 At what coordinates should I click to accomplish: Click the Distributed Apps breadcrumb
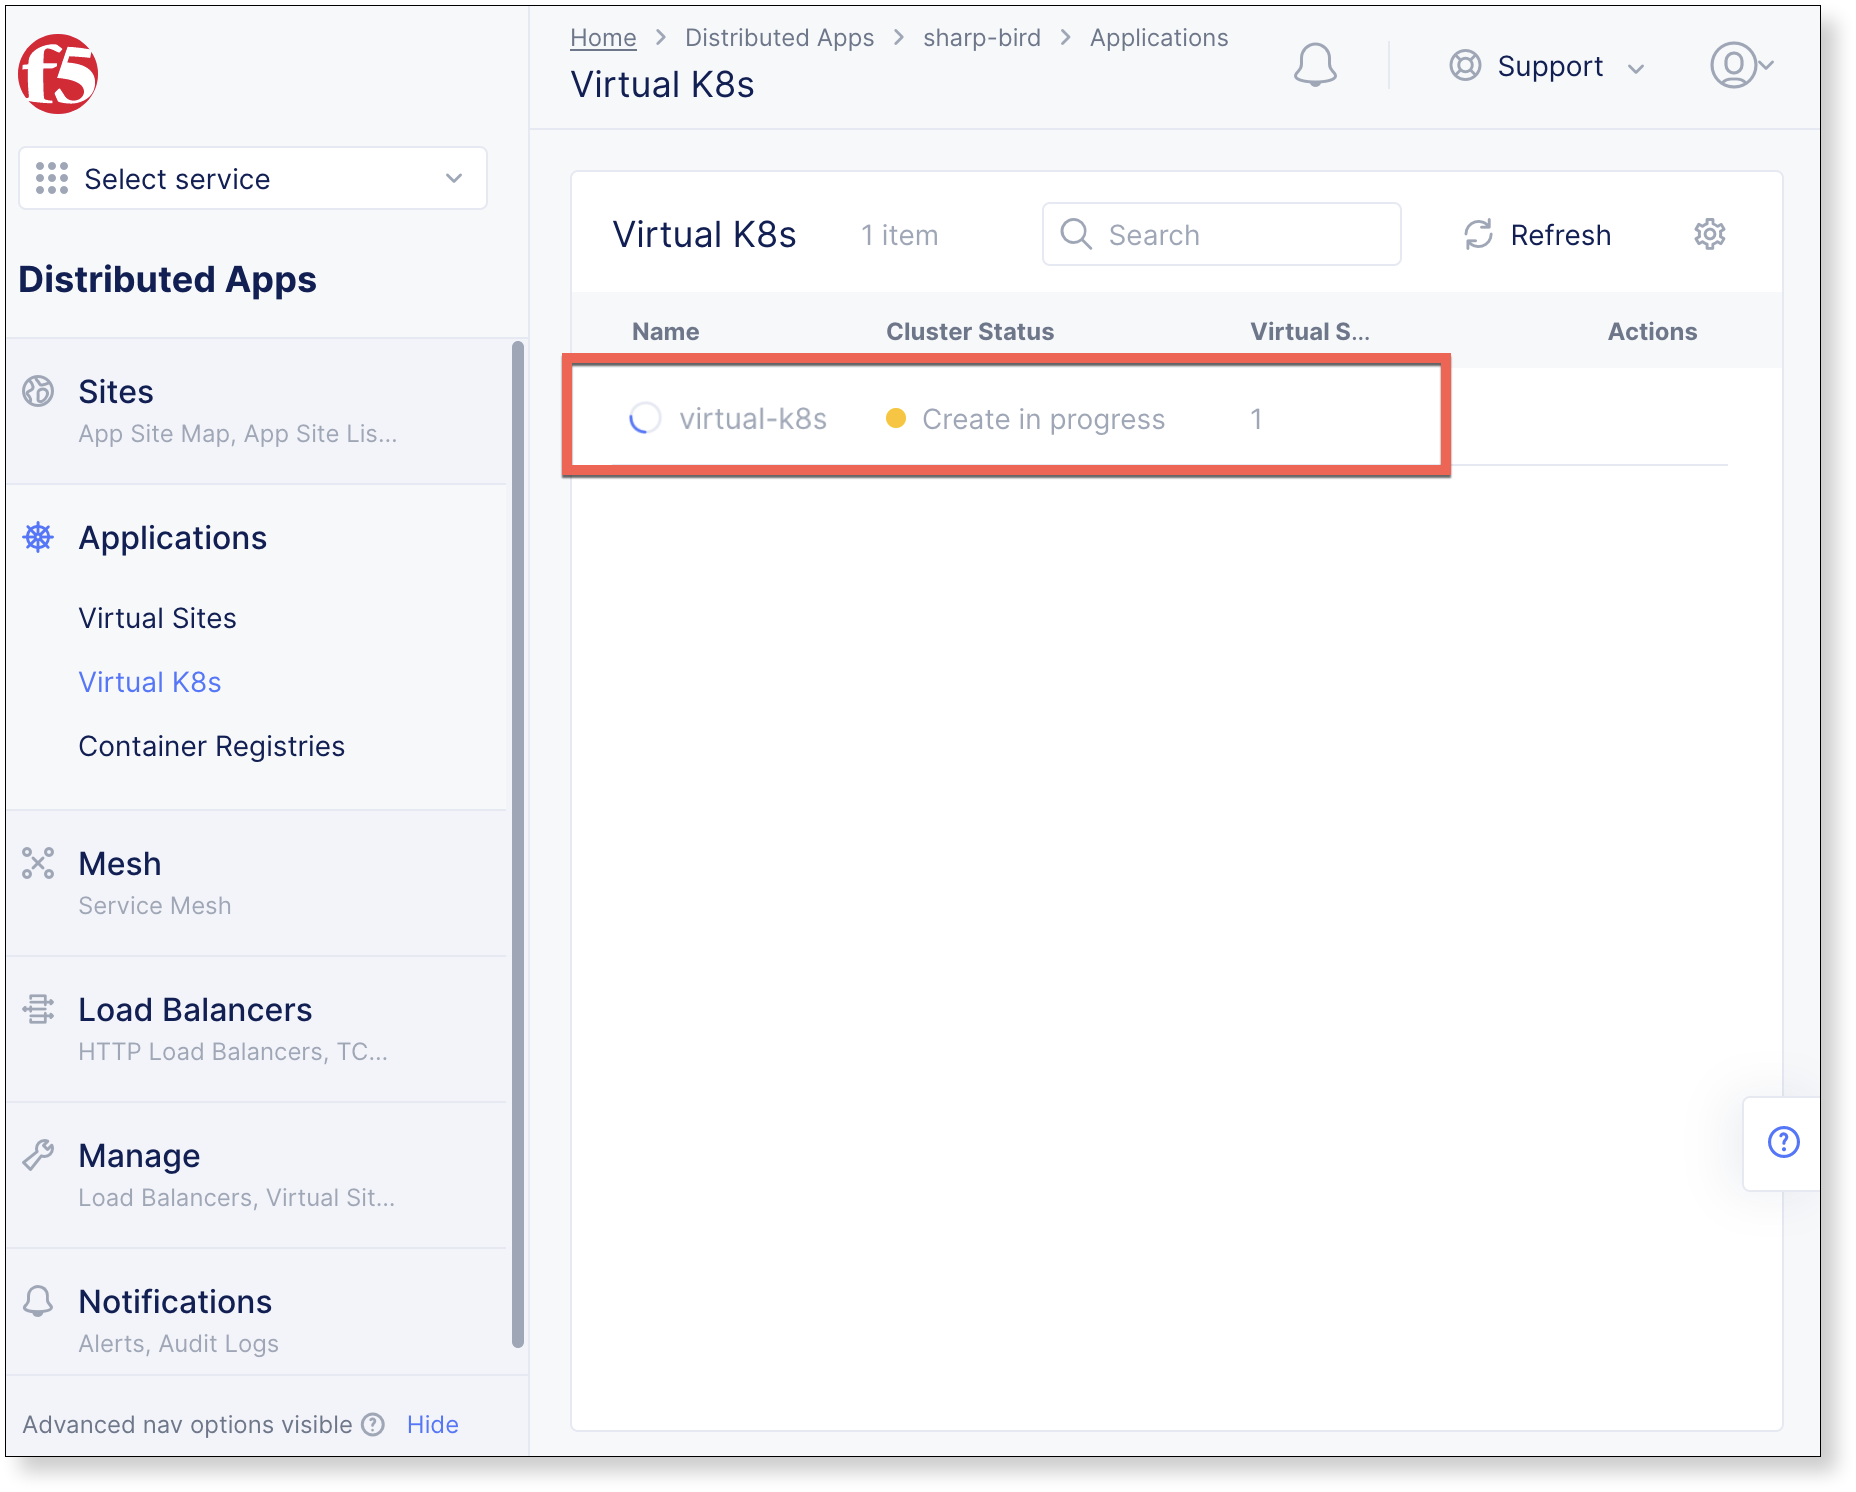(779, 38)
